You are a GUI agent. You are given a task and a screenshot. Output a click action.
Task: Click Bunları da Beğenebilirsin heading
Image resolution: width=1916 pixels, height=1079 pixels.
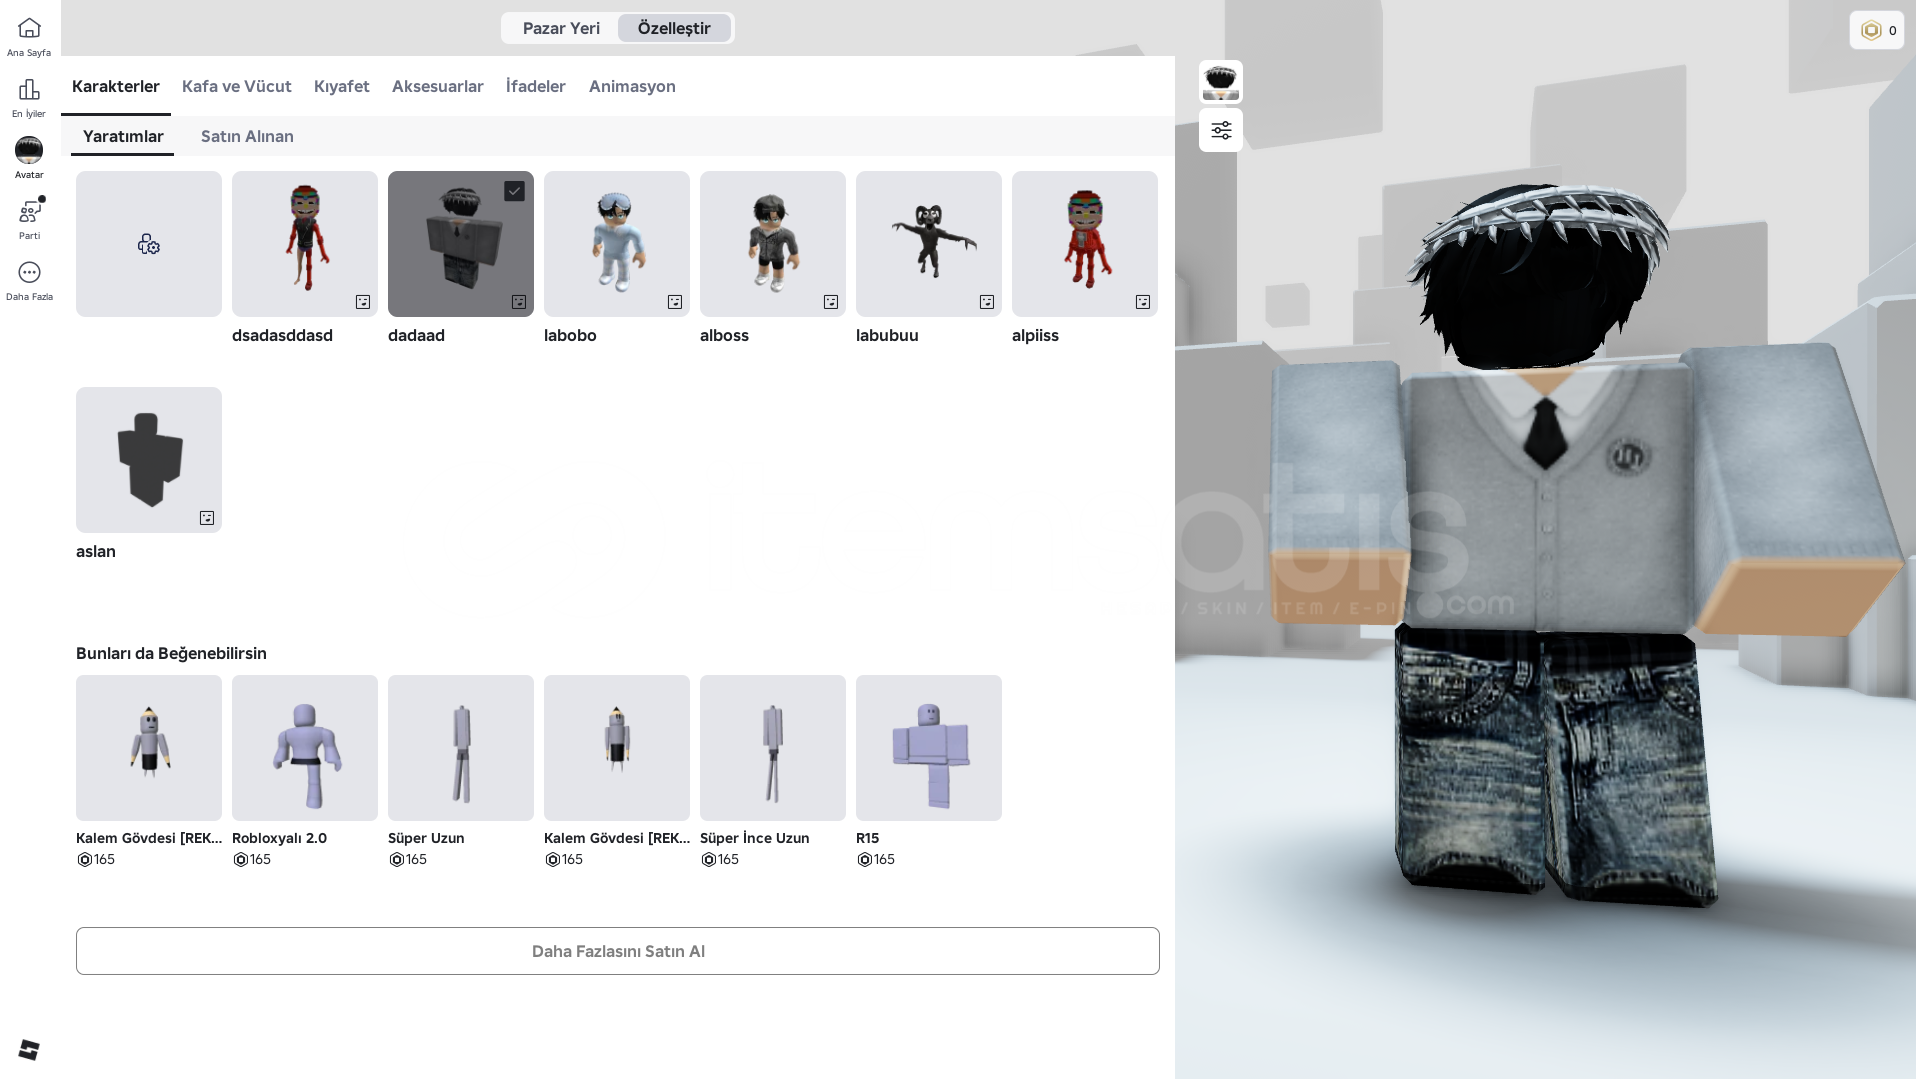coord(171,653)
